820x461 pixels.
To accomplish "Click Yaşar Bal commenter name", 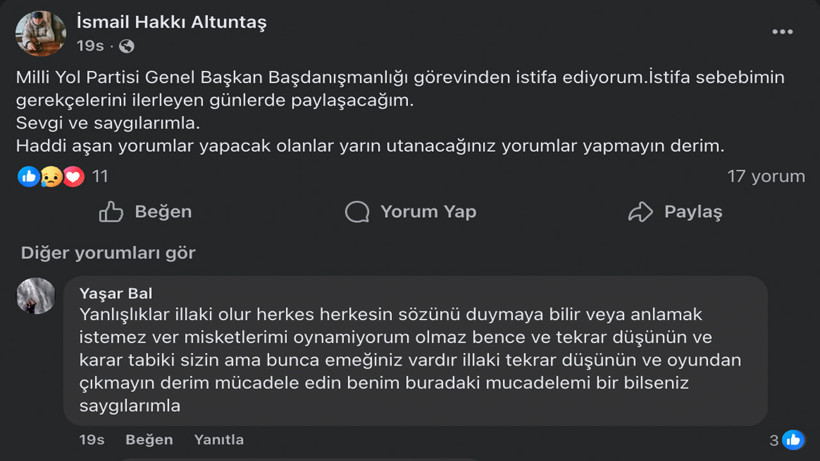I will click(116, 293).
